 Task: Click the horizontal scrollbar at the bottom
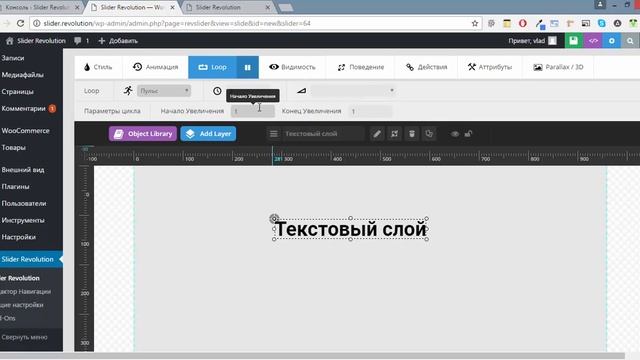click(313, 356)
